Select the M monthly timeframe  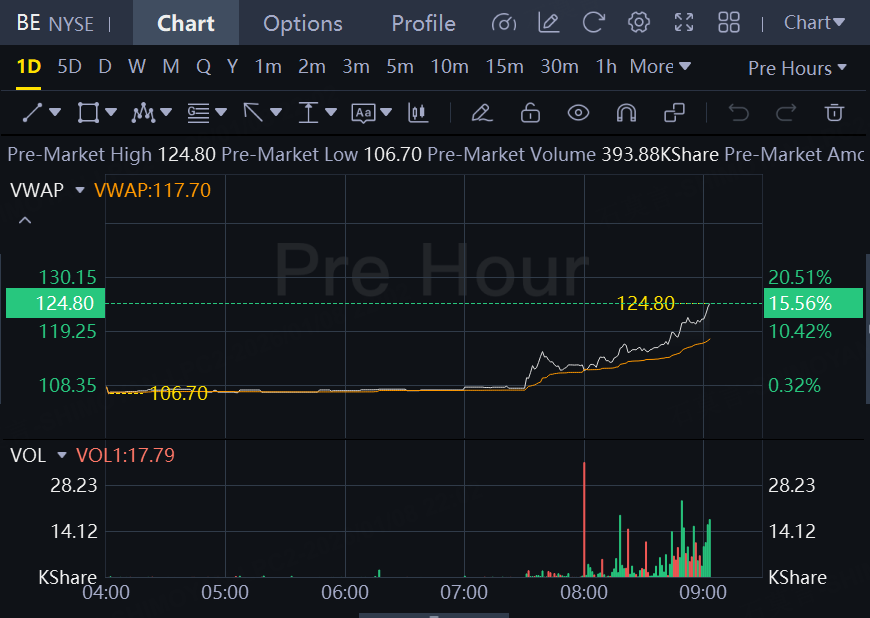171,67
